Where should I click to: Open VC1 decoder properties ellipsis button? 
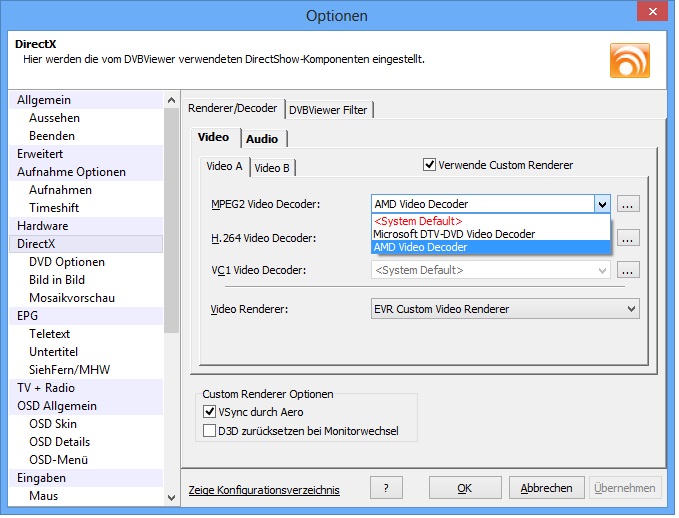(x=630, y=271)
